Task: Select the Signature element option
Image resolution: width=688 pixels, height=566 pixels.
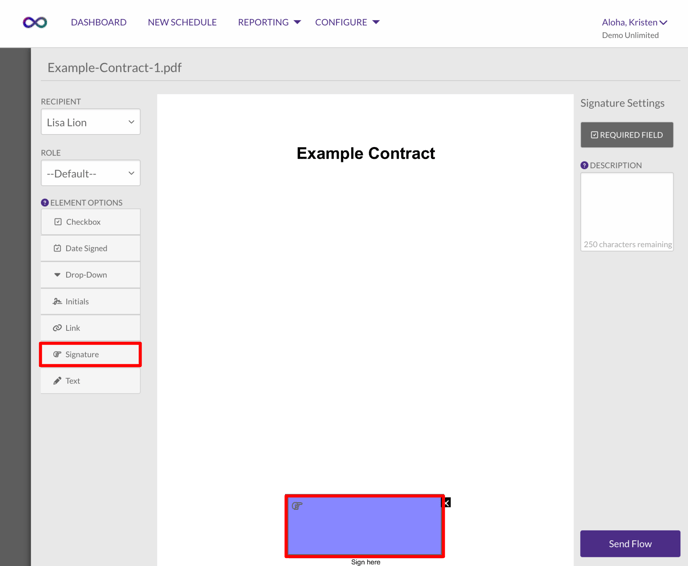Action: point(90,354)
